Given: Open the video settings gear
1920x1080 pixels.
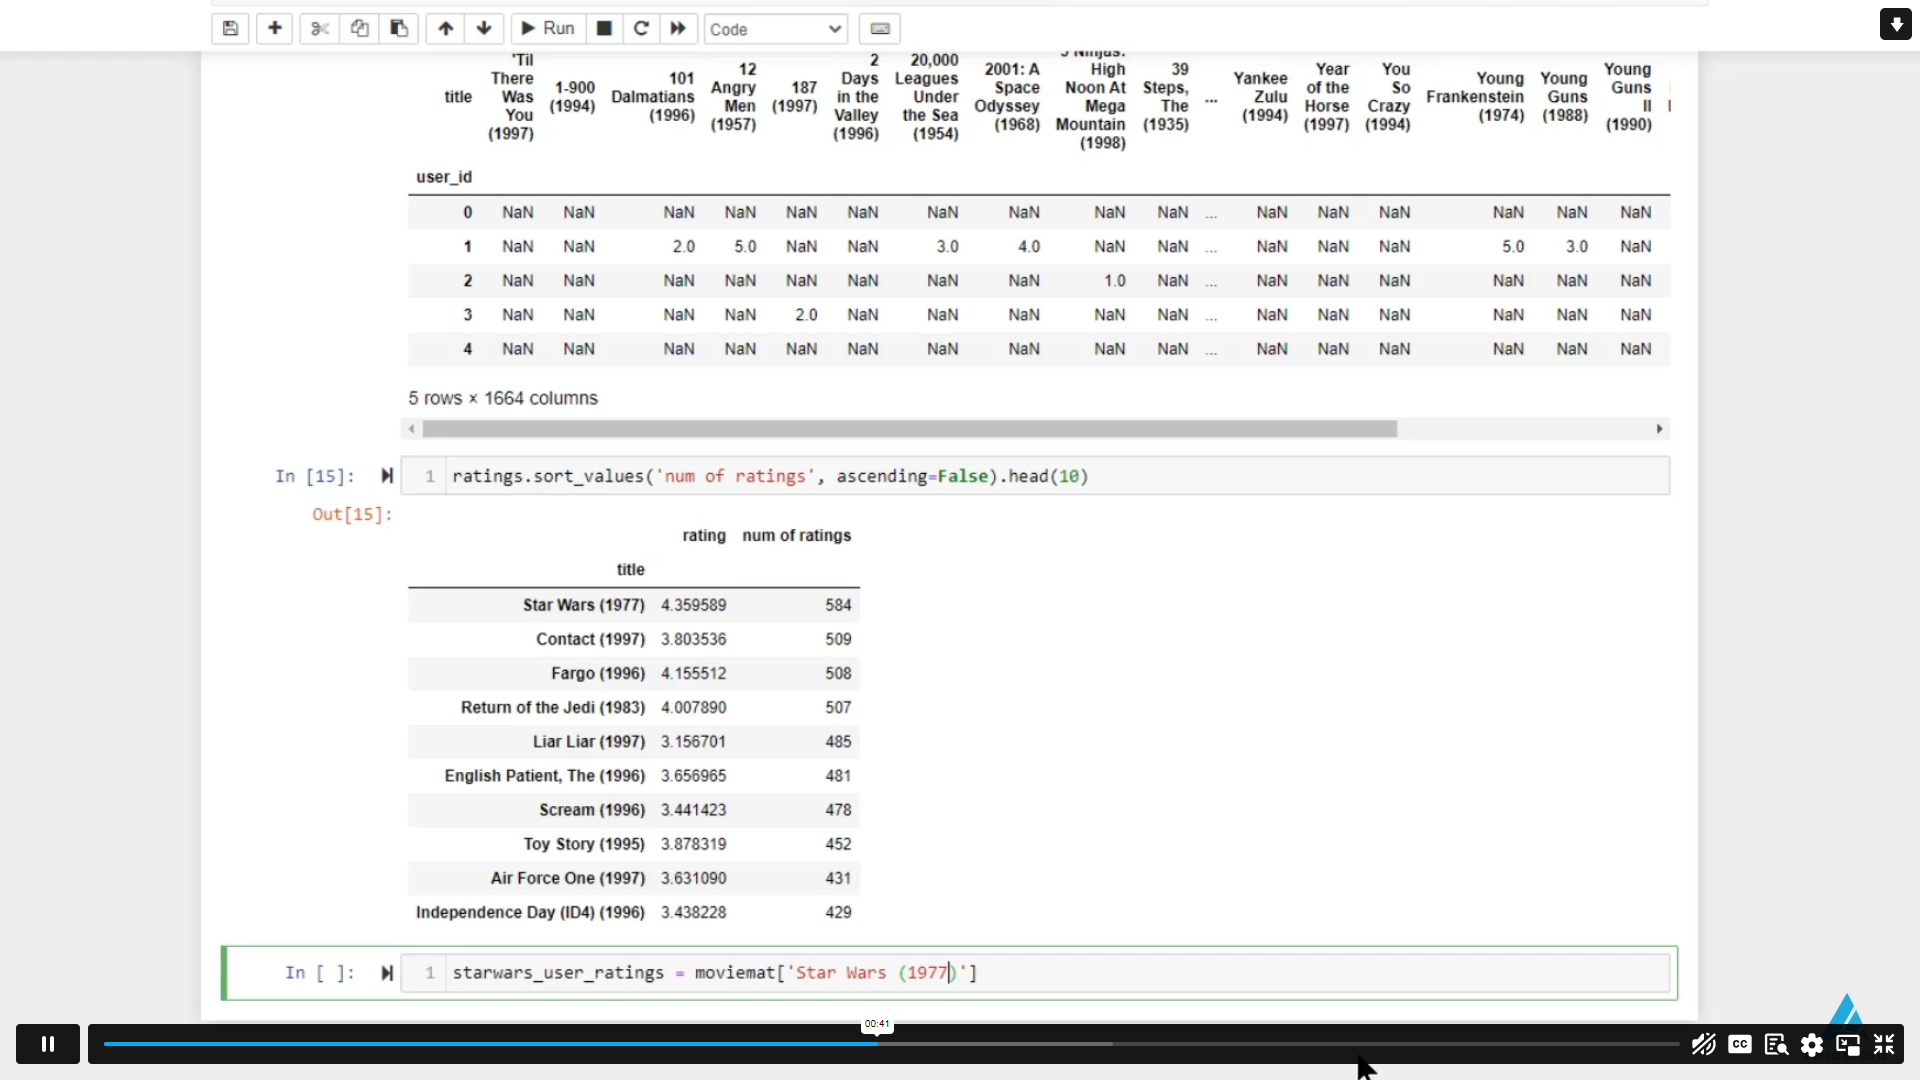Looking at the screenshot, I should click(1813, 1044).
